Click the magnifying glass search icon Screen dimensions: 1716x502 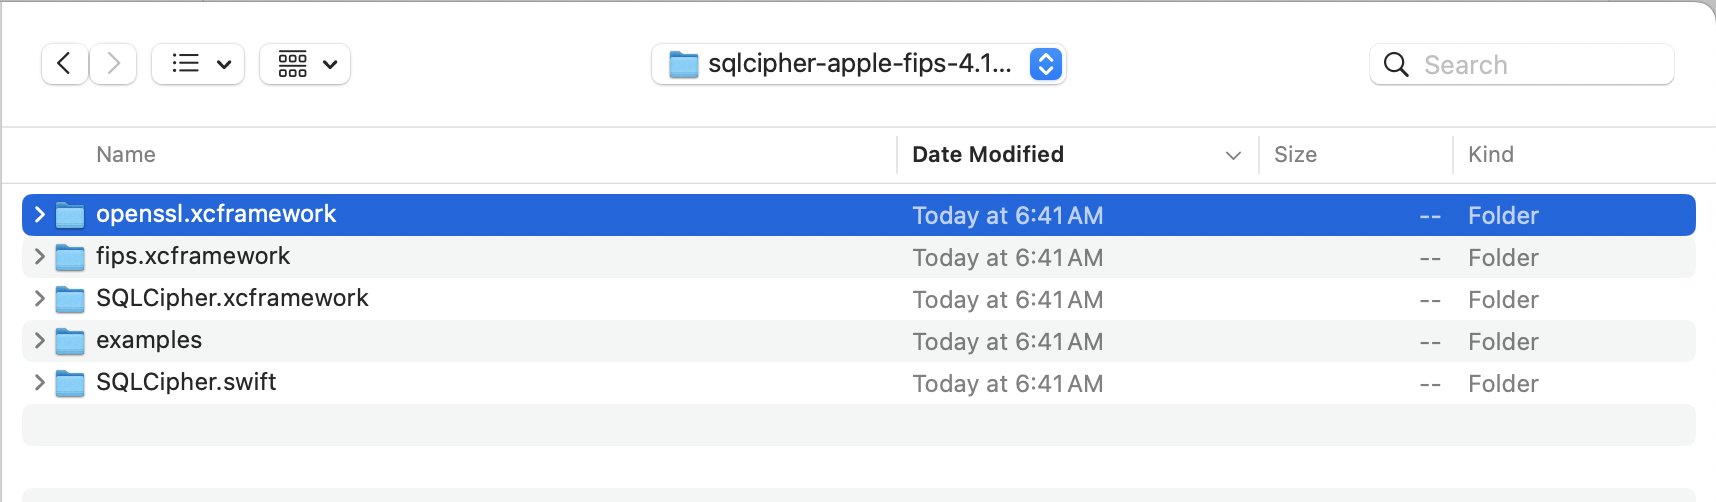[1396, 65]
